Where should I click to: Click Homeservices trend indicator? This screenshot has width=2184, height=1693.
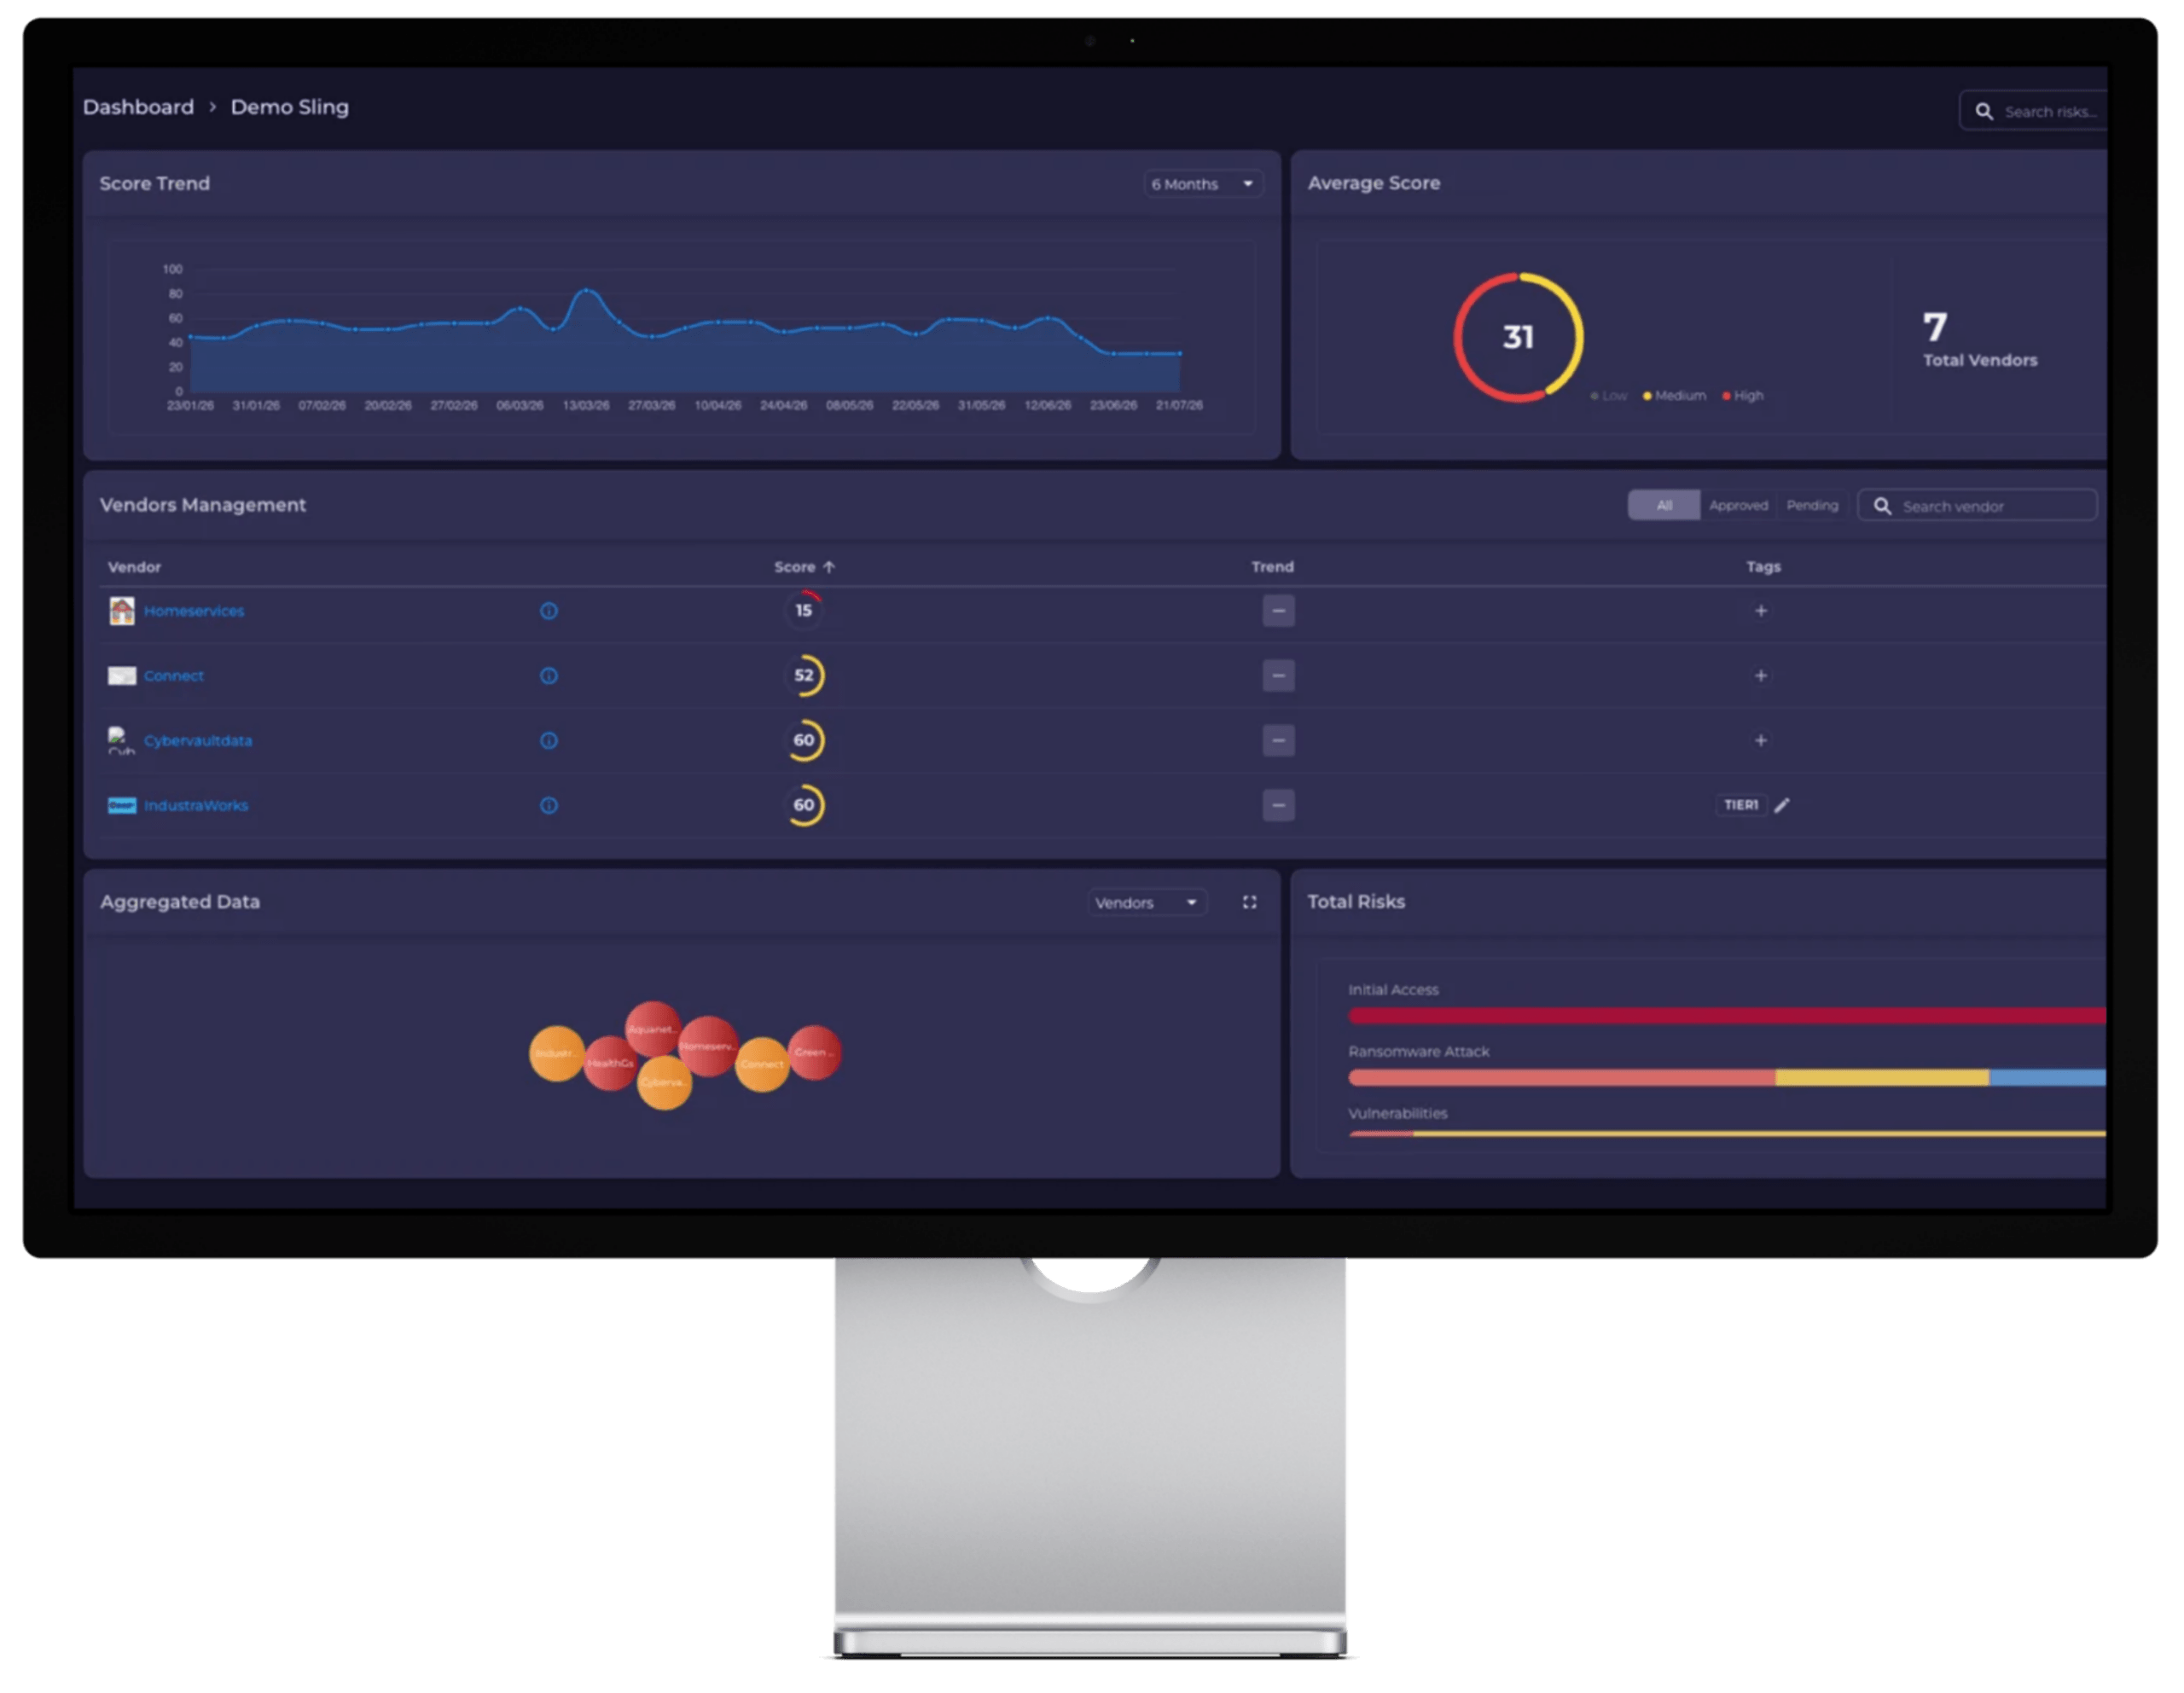[x=1278, y=611]
